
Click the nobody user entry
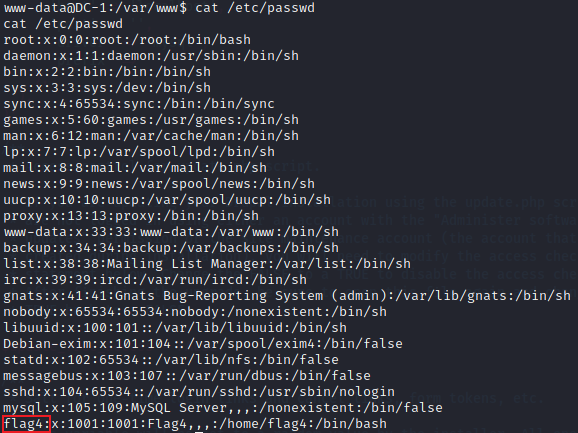195,312
